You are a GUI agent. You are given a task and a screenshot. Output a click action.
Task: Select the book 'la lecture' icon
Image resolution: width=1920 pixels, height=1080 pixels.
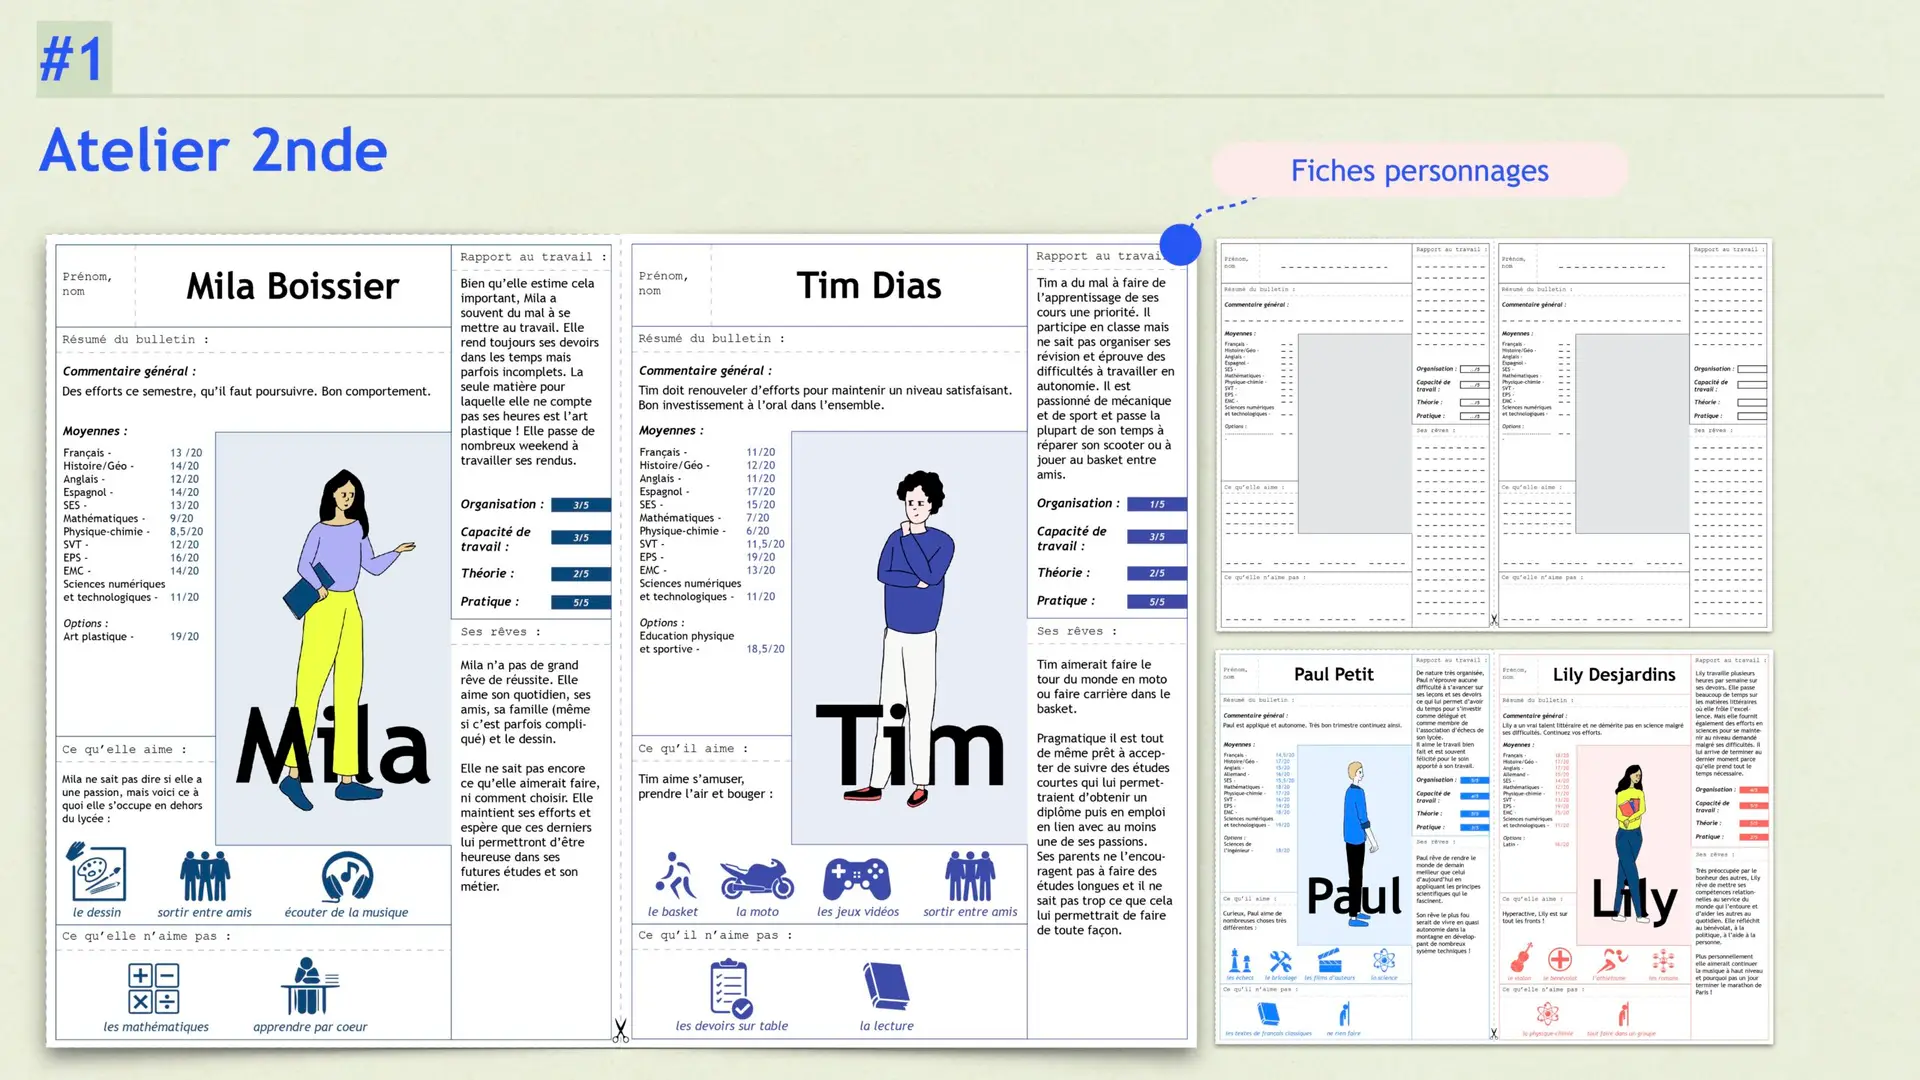[886, 987]
